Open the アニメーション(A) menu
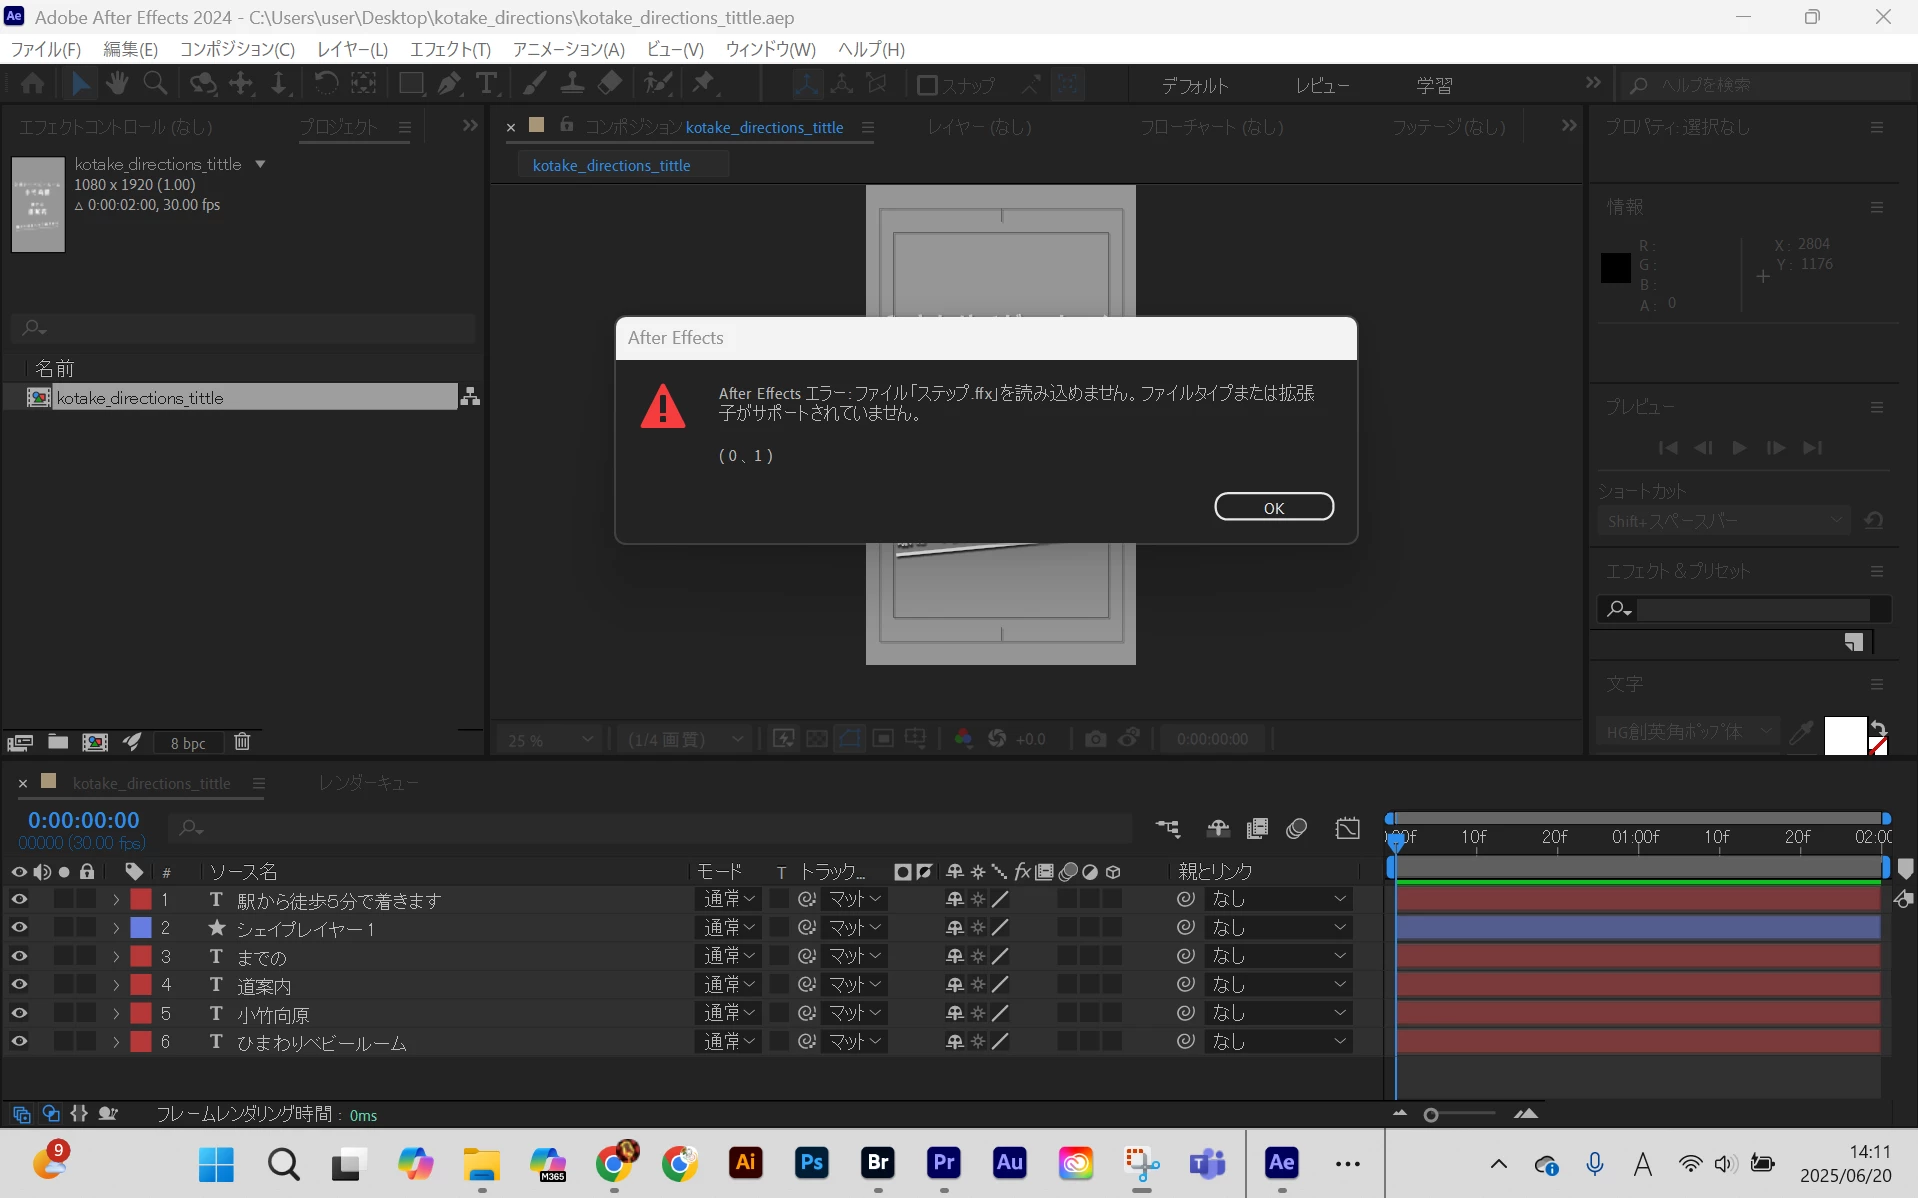 [569, 49]
